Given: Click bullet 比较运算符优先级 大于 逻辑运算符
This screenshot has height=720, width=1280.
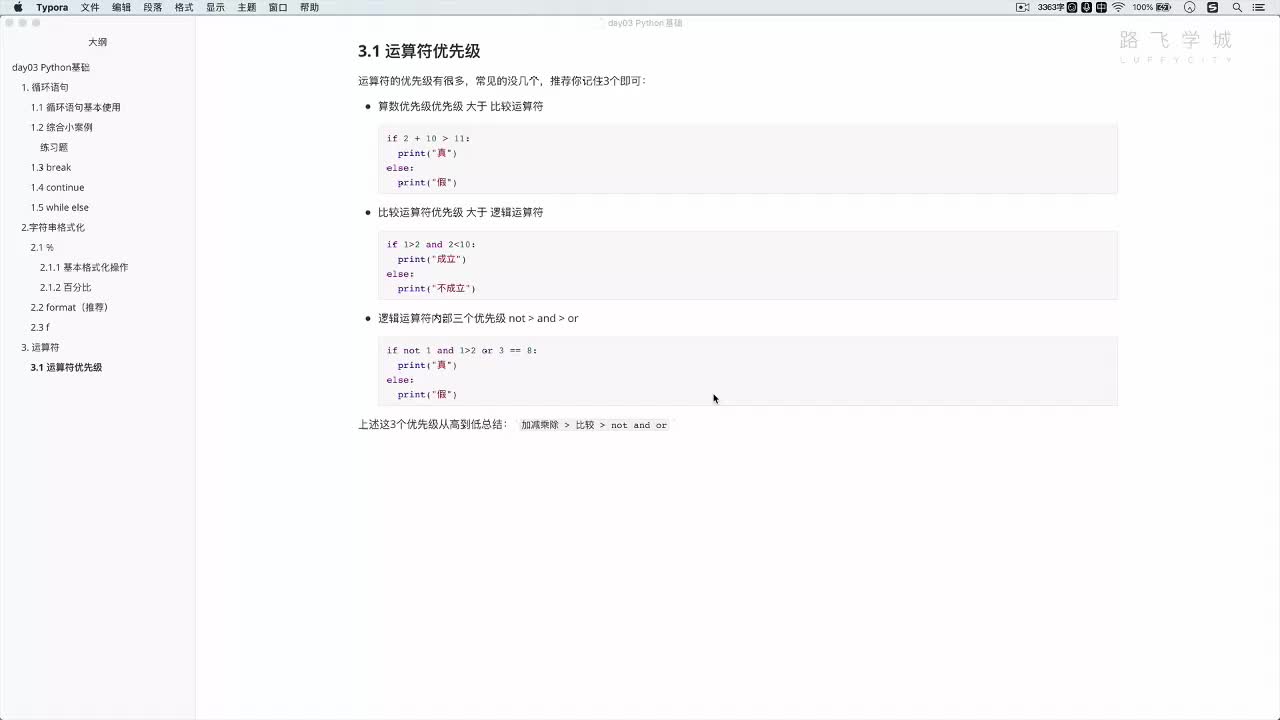Looking at the screenshot, I should 460,212.
